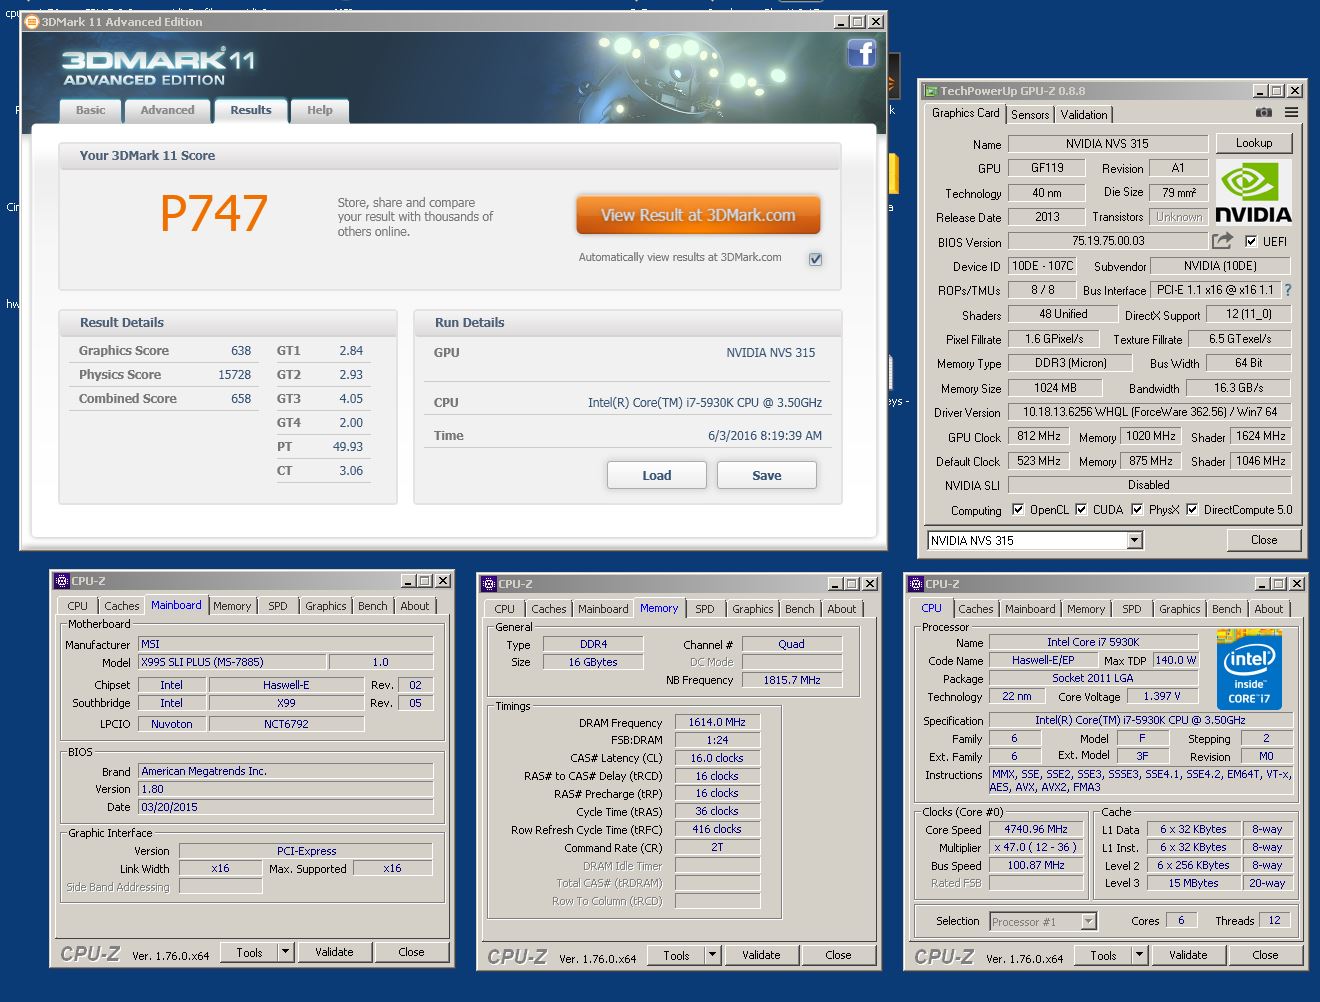Click the Save button in Run Details
Screen dimensions: 1320x1002
point(767,475)
